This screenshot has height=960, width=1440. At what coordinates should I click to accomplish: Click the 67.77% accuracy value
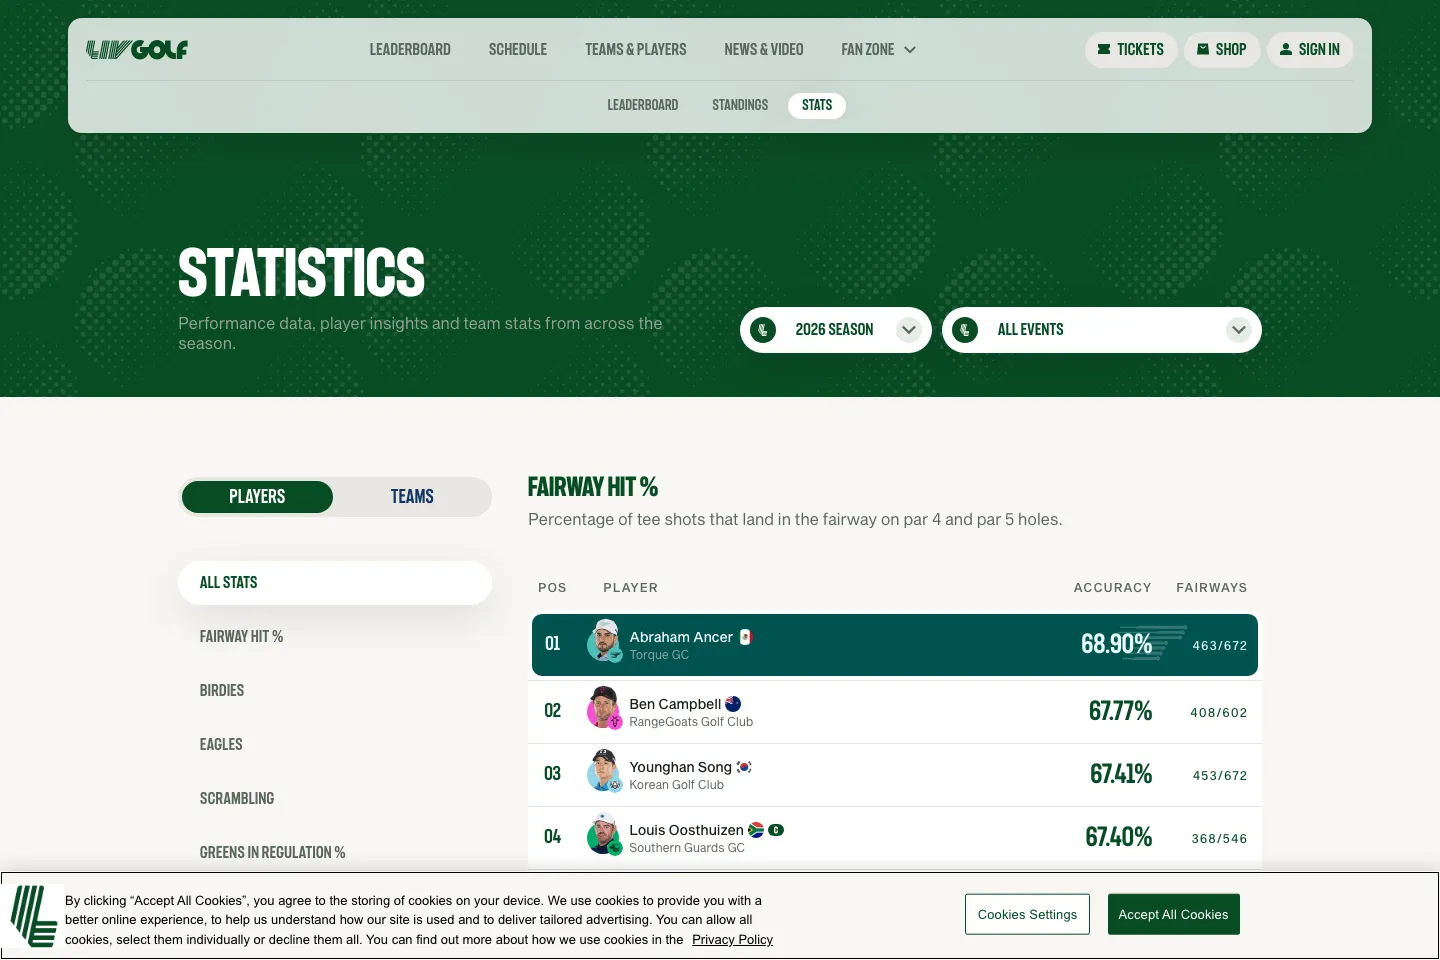[1120, 711]
